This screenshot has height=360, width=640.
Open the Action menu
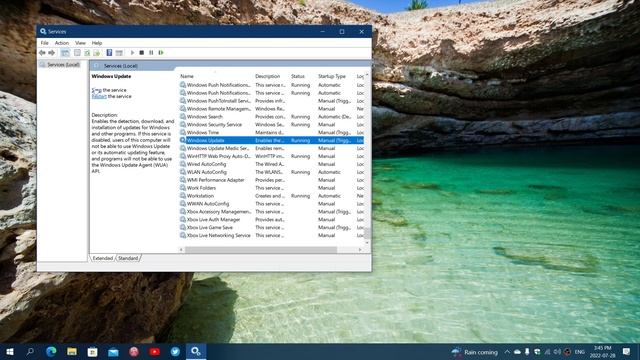(x=62, y=43)
